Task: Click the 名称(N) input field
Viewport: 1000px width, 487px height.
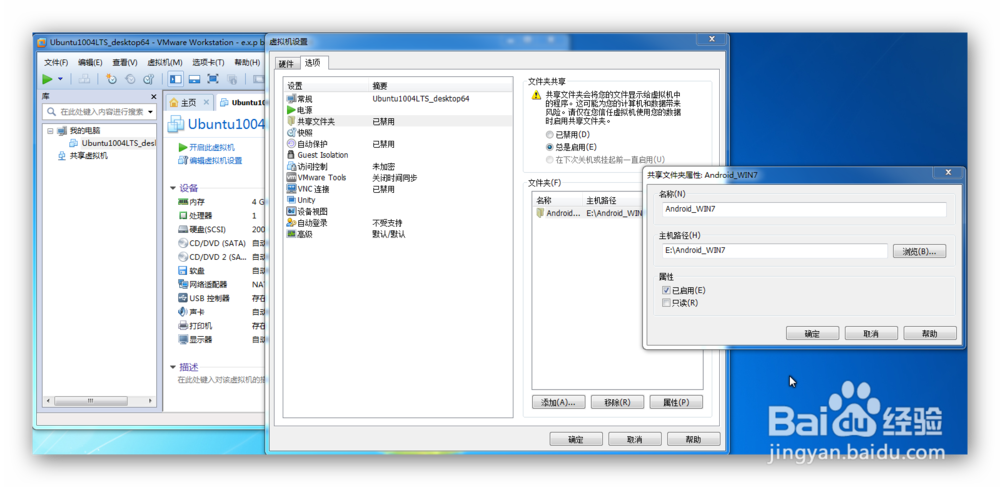Action: [x=804, y=209]
